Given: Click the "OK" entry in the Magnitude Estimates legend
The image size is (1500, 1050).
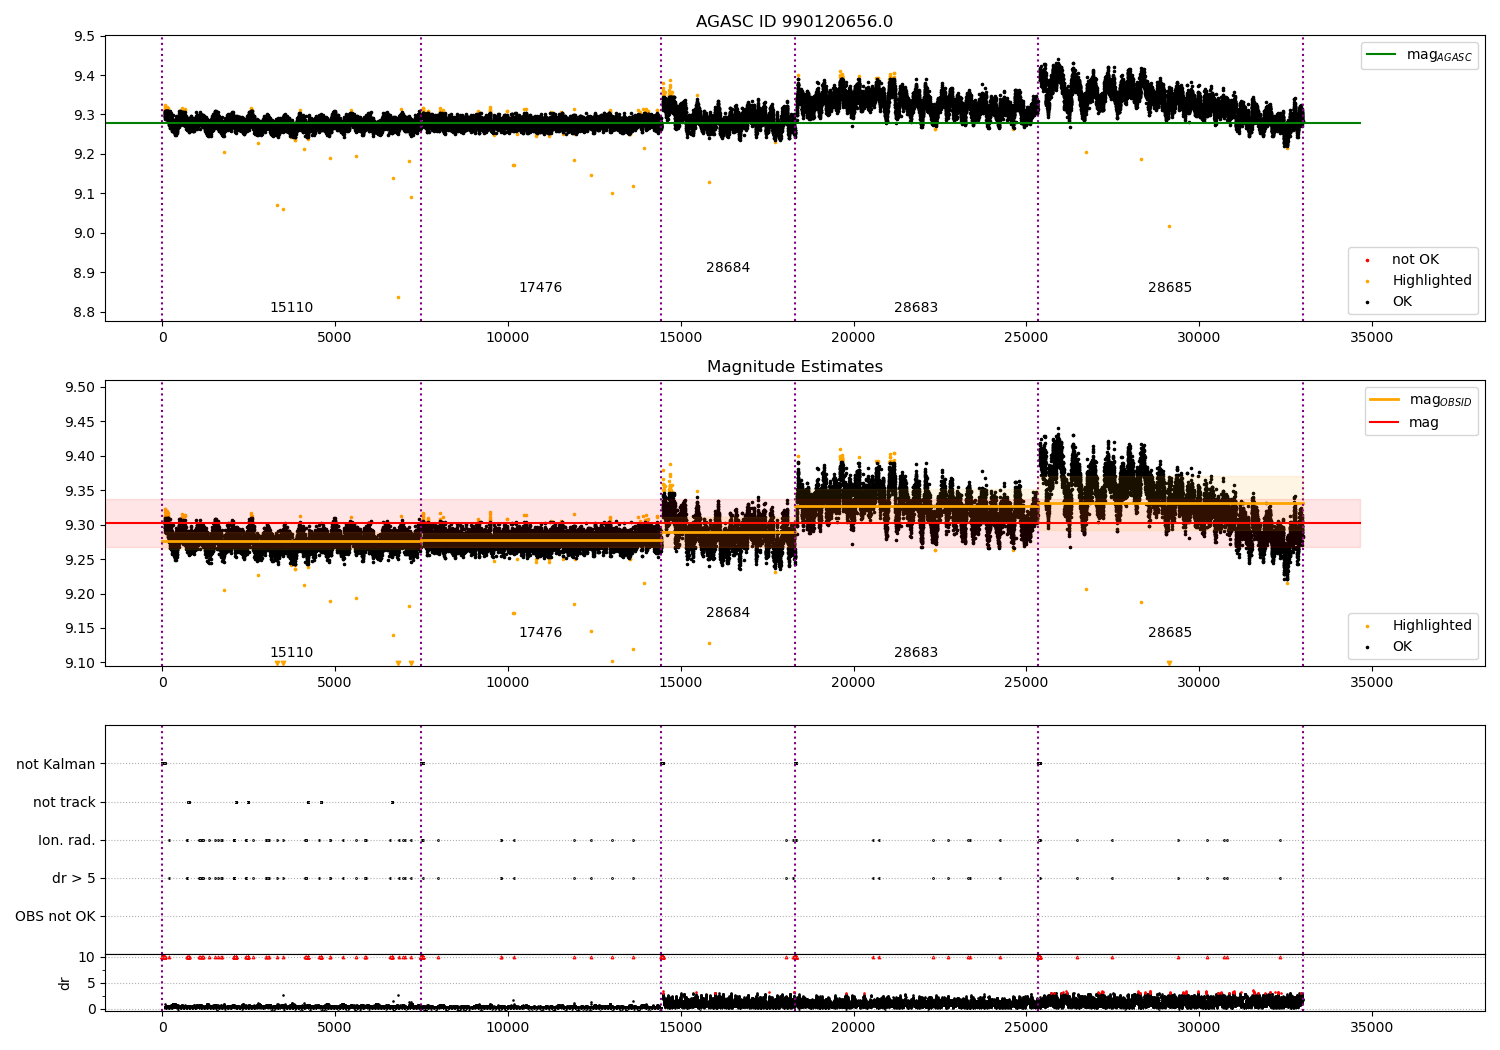Looking at the screenshot, I should 1402,647.
